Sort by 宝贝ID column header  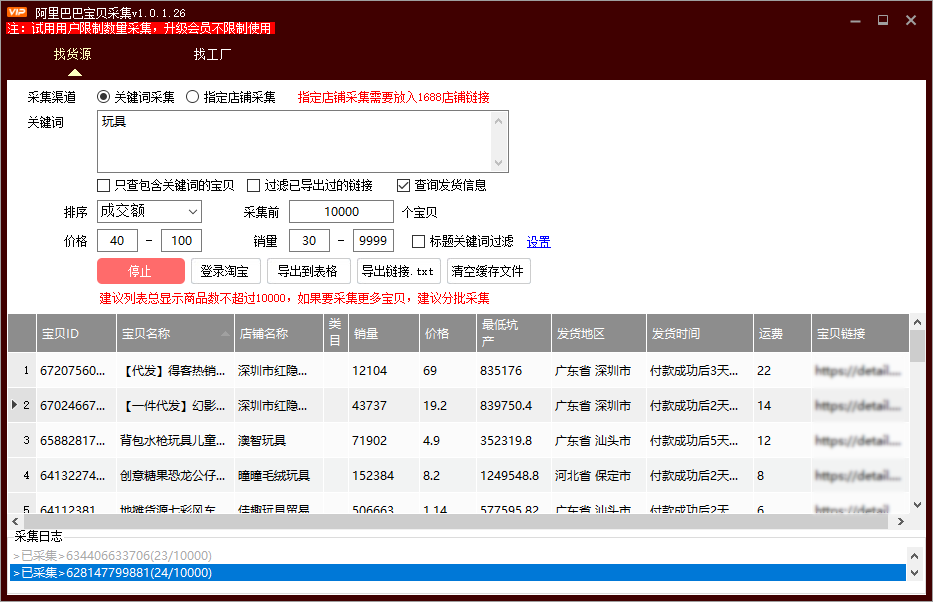pyautogui.click(x=76, y=333)
